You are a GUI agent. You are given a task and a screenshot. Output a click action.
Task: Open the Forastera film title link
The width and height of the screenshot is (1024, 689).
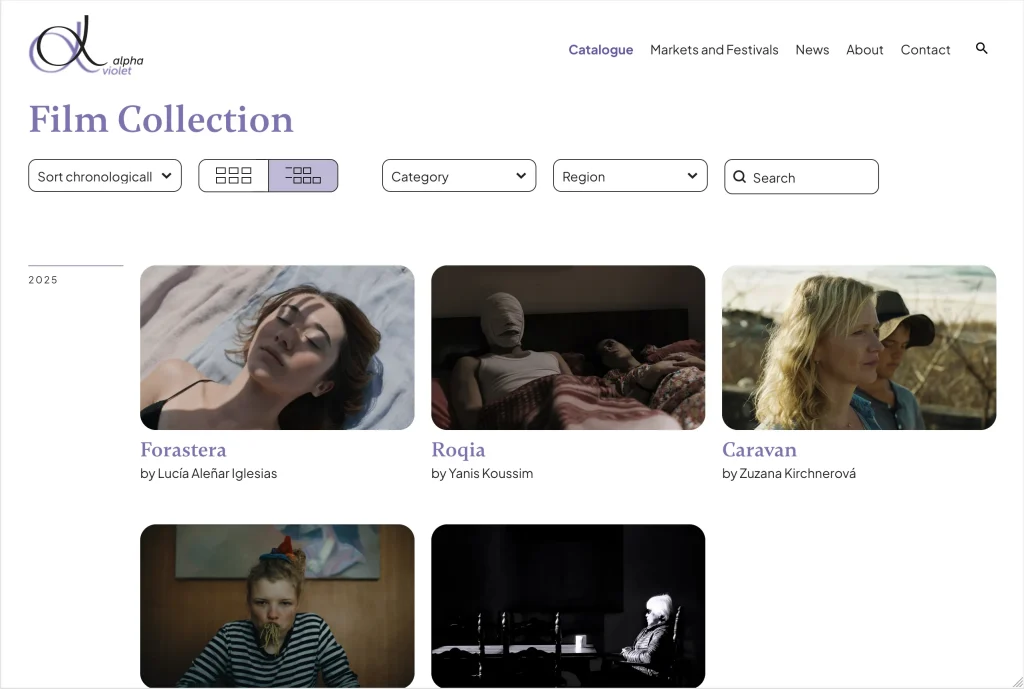(x=184, y=450)
